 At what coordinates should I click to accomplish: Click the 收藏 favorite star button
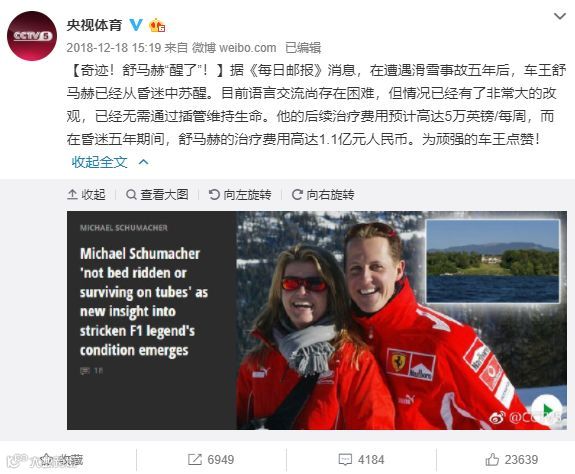click(62, 460)
